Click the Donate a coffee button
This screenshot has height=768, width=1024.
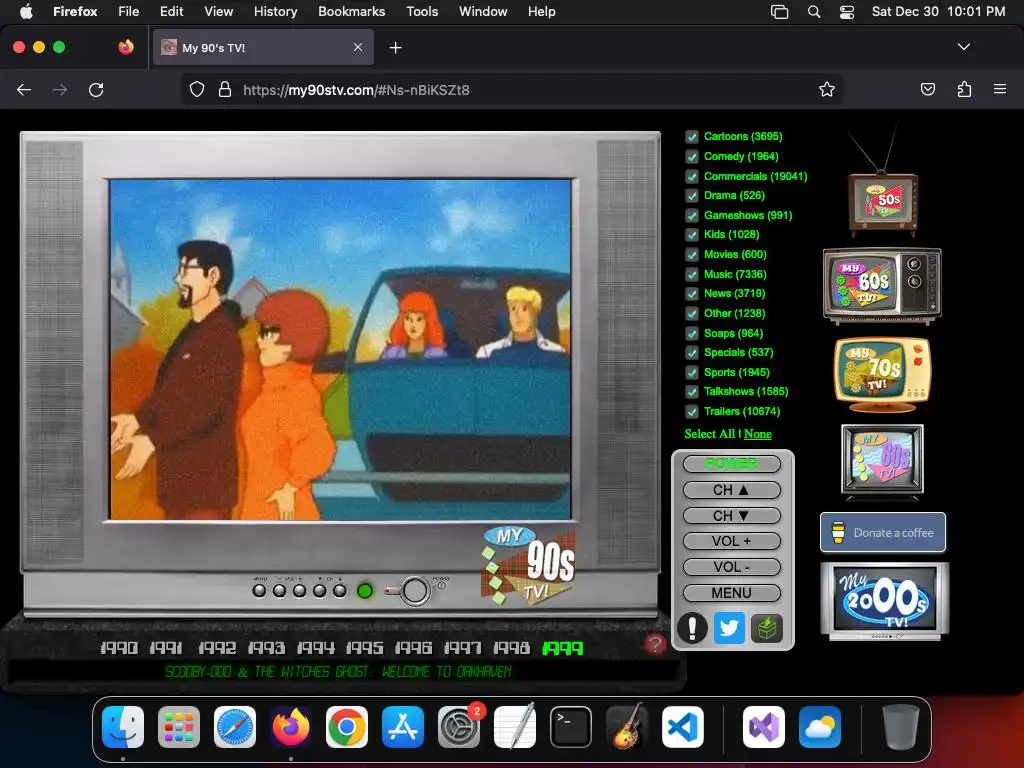point(883,532)
